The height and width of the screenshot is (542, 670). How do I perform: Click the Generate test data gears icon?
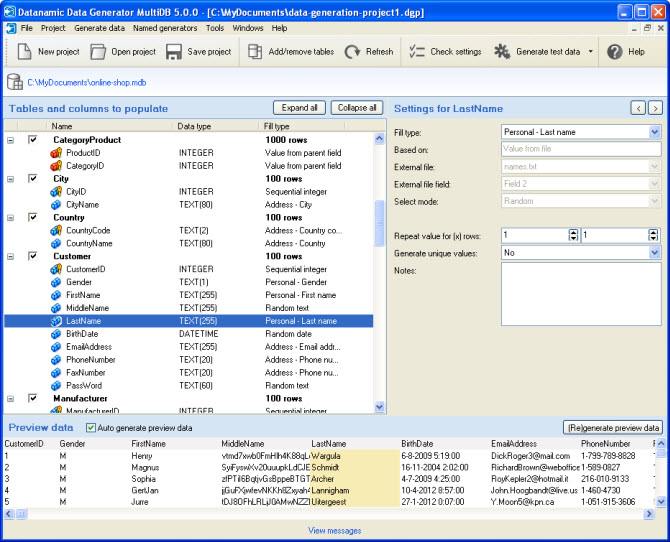point(502,52)
